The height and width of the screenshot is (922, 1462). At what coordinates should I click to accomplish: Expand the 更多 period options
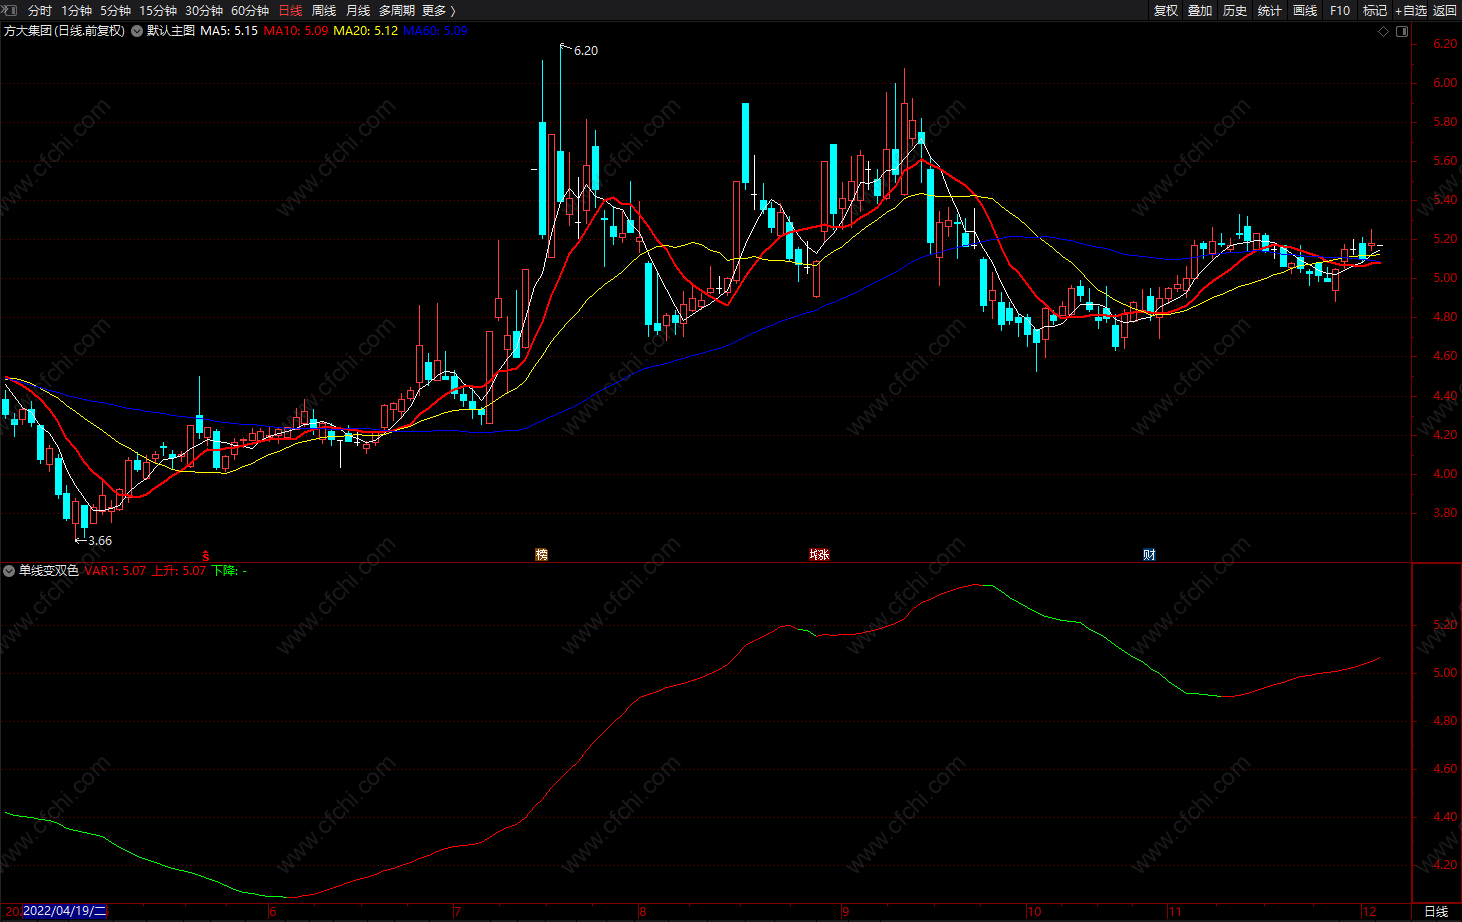click(x=438, y=10)
